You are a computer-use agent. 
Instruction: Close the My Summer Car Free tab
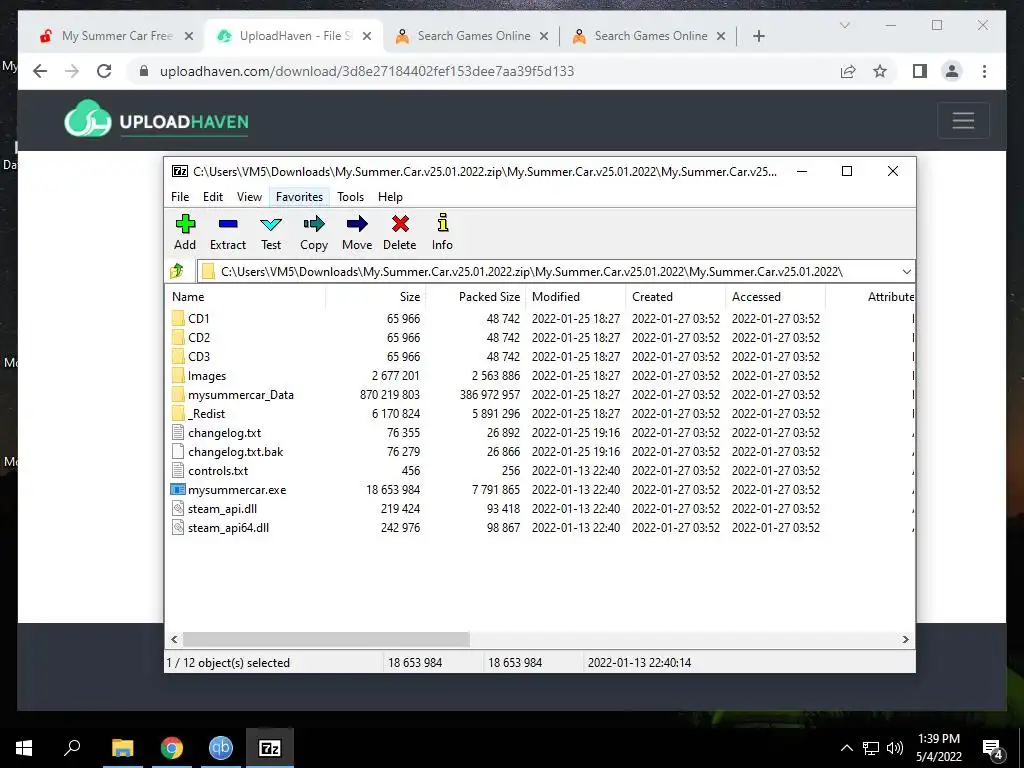189,36
